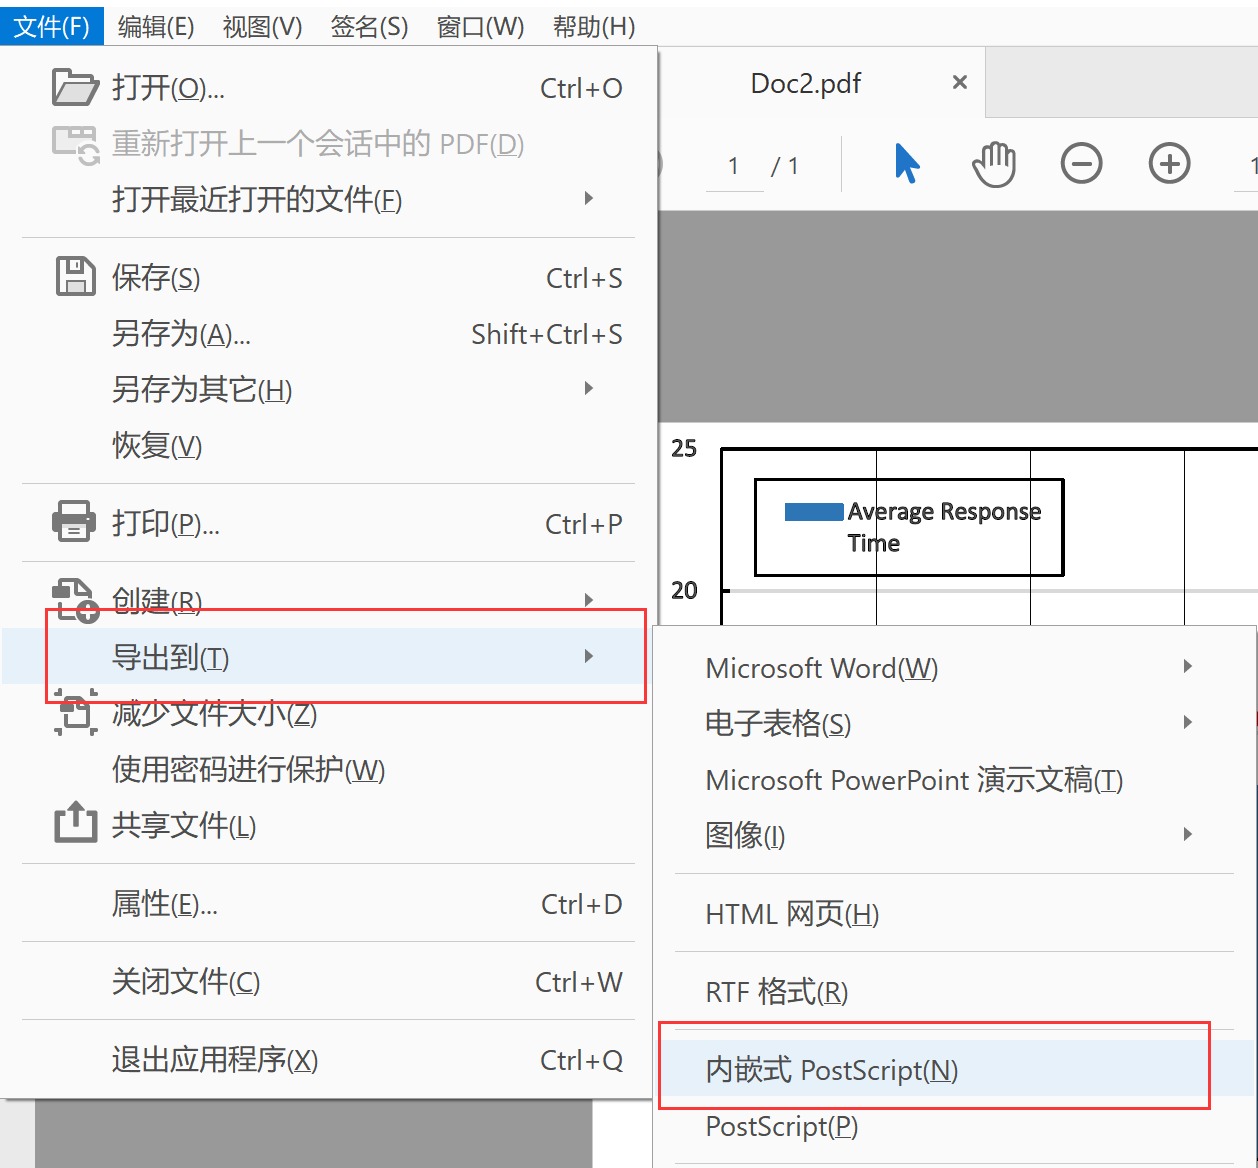The height and width of the screenshot is (1168, 1258).
Task: Zoom in using the plus icon
Action: (1169, 163)
